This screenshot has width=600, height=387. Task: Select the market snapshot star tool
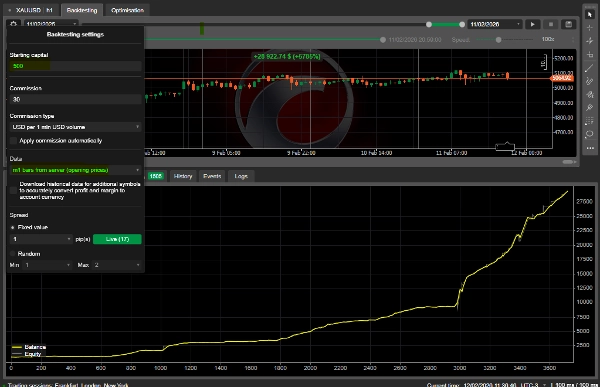pos(590,41)
